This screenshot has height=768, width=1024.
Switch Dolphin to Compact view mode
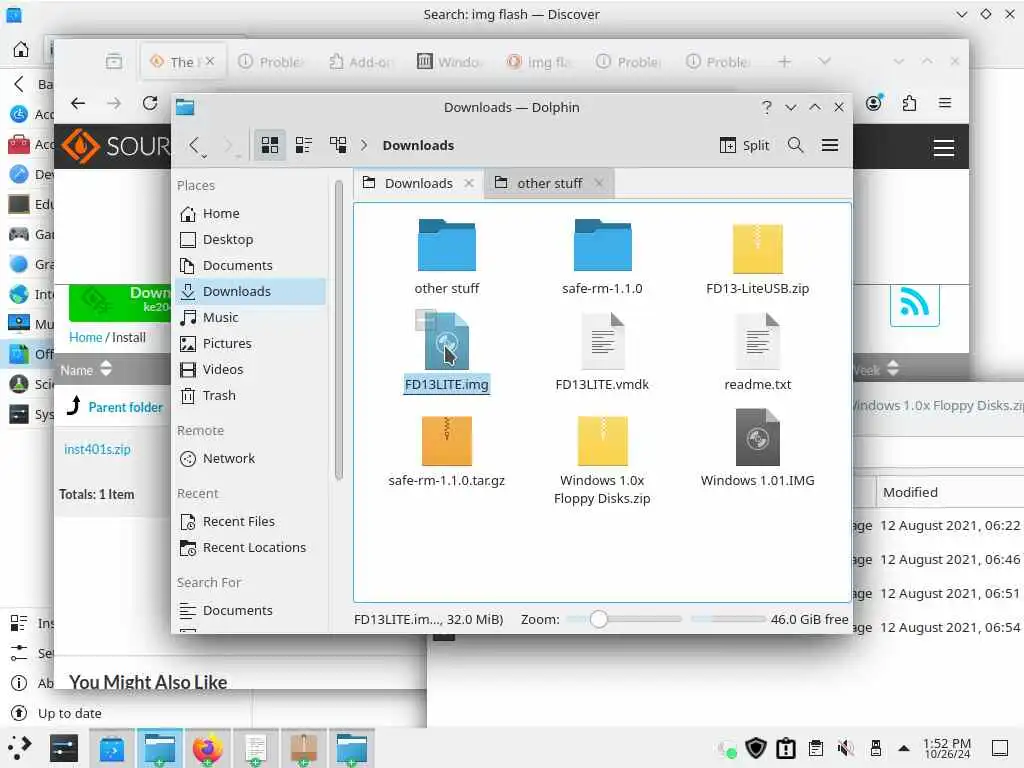point(304,145)
